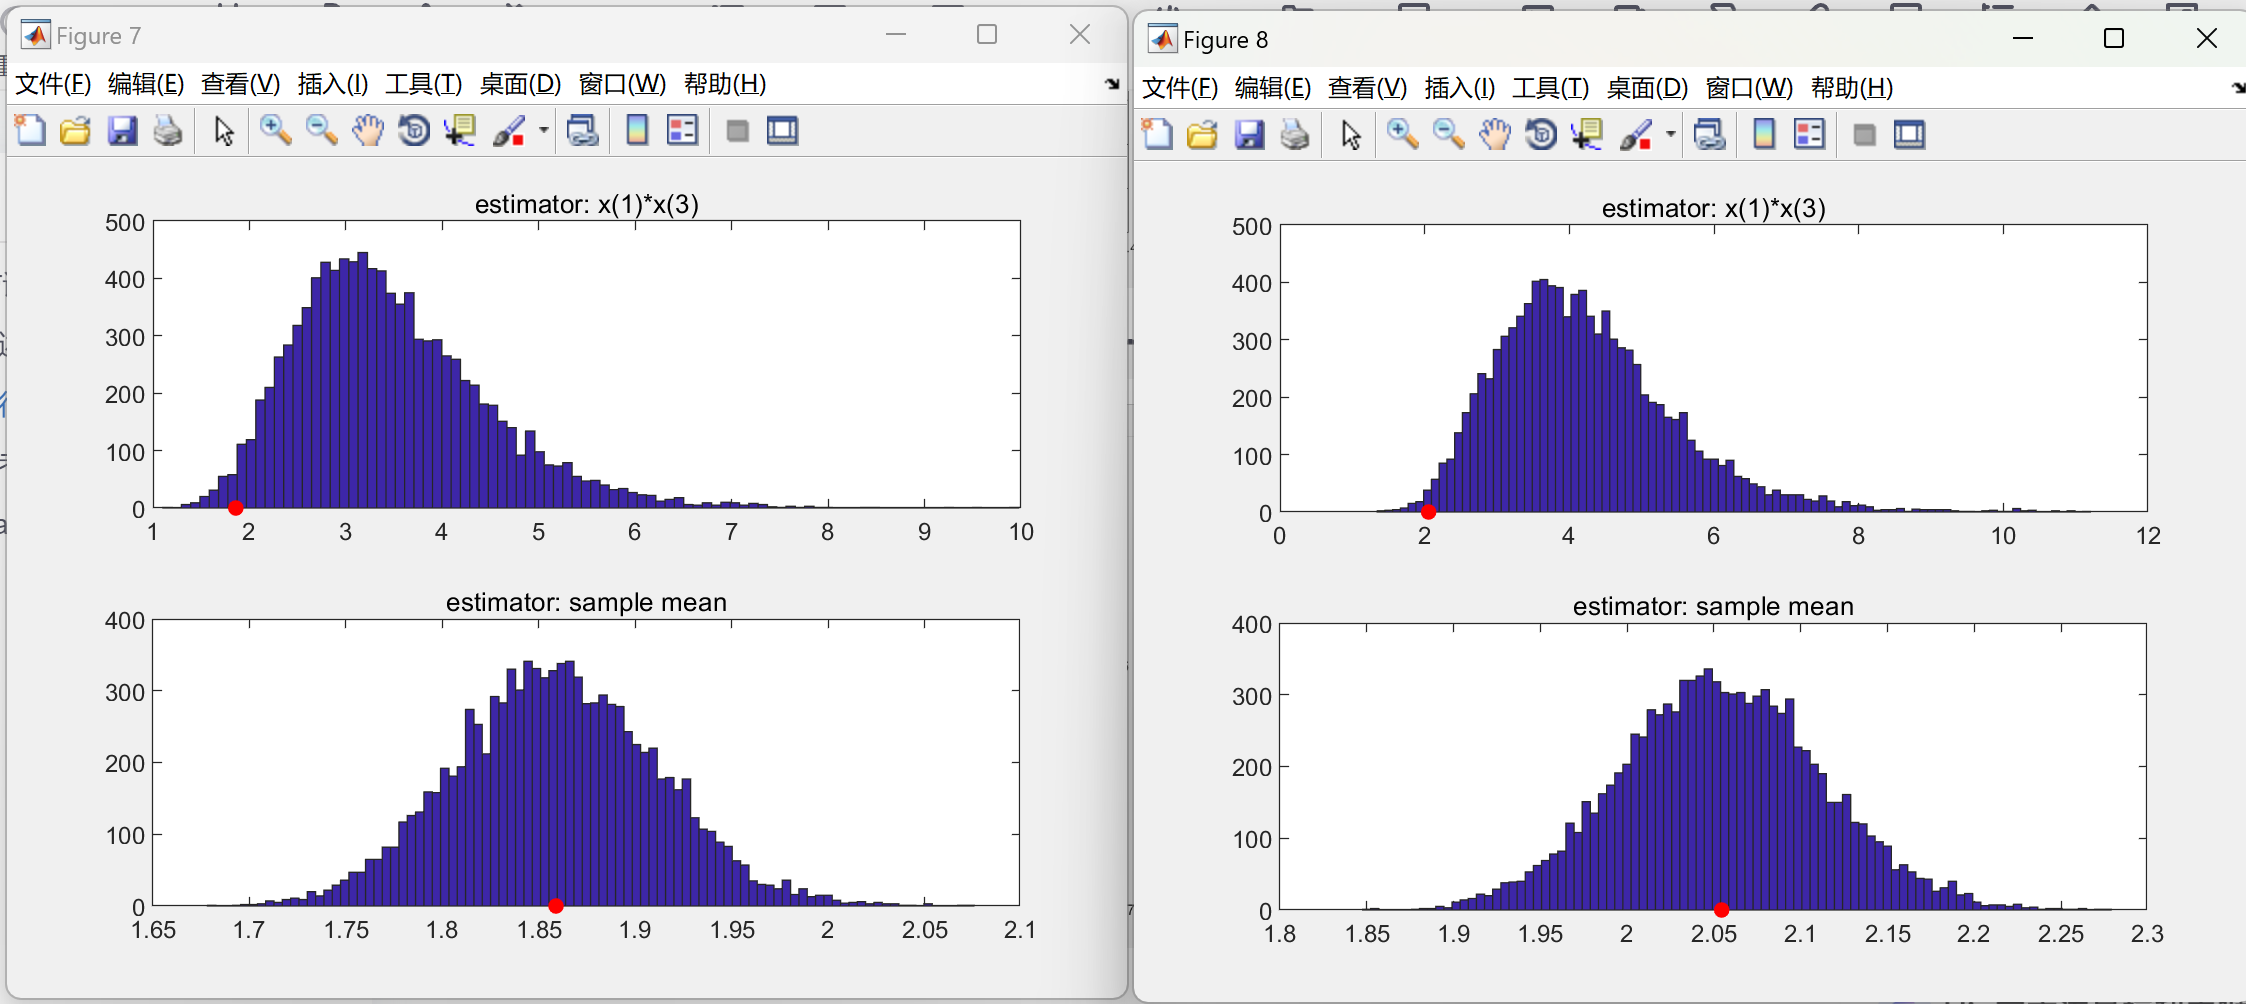The height and width of the screenshot is (1004, 2246).
Task: Enable Rotate 3D tool in Figure 7
Action: coord(413,130)
